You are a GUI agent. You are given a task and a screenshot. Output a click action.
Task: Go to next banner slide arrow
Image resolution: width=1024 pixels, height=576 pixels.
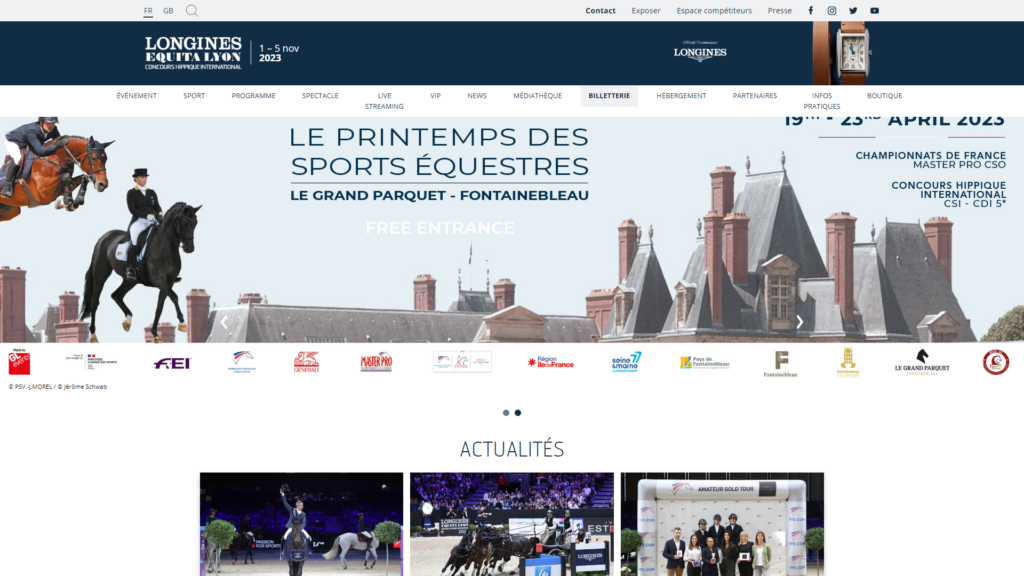point(799,322)
